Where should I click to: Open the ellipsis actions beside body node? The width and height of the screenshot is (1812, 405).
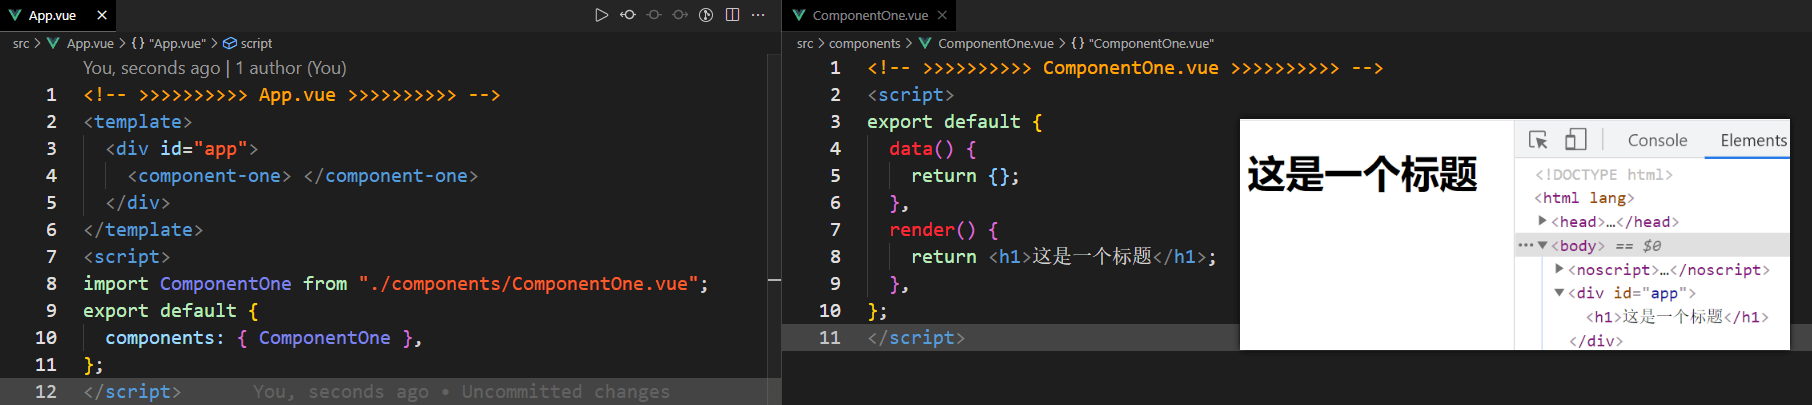tap(1525, 245)
